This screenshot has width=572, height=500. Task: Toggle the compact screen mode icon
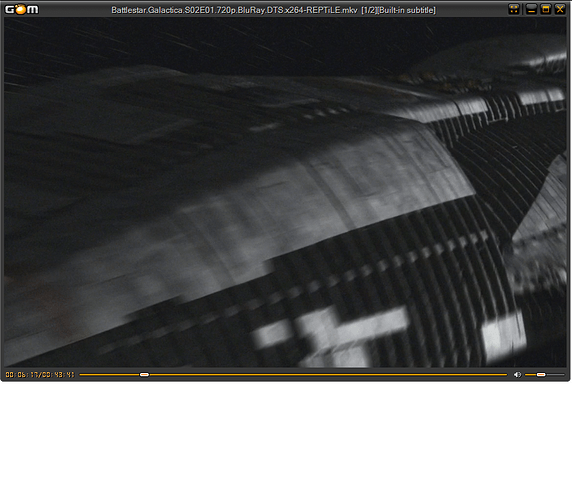coord(514,9)
